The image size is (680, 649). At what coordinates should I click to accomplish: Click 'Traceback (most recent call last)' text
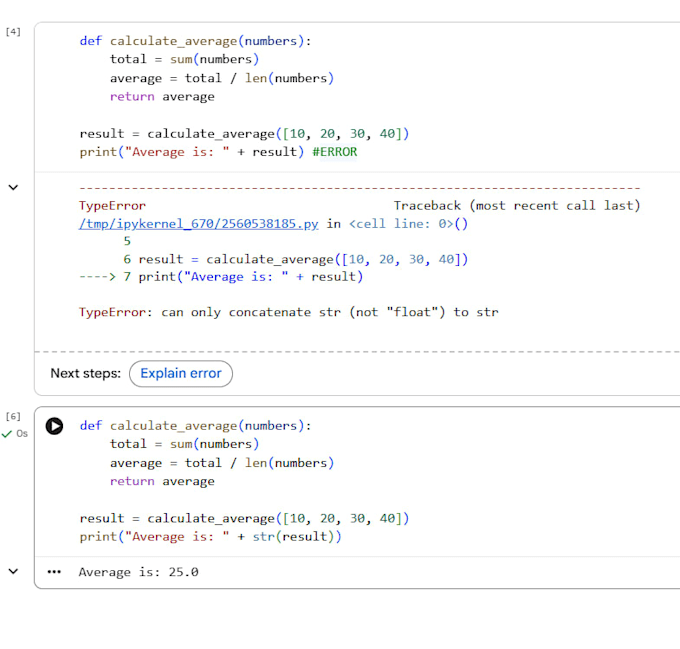[x=517, y=205]
